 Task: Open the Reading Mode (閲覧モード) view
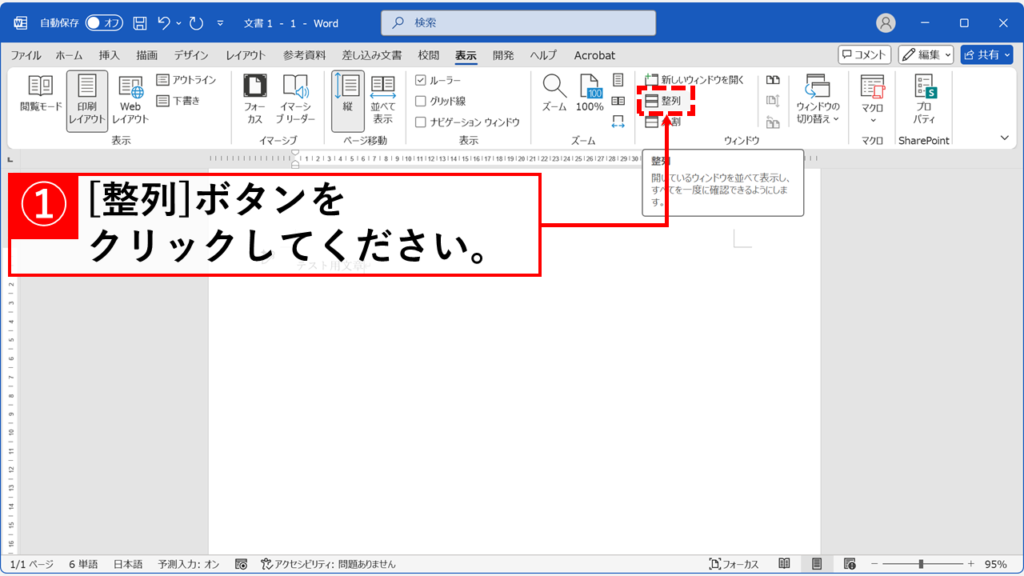coord(41,93)
